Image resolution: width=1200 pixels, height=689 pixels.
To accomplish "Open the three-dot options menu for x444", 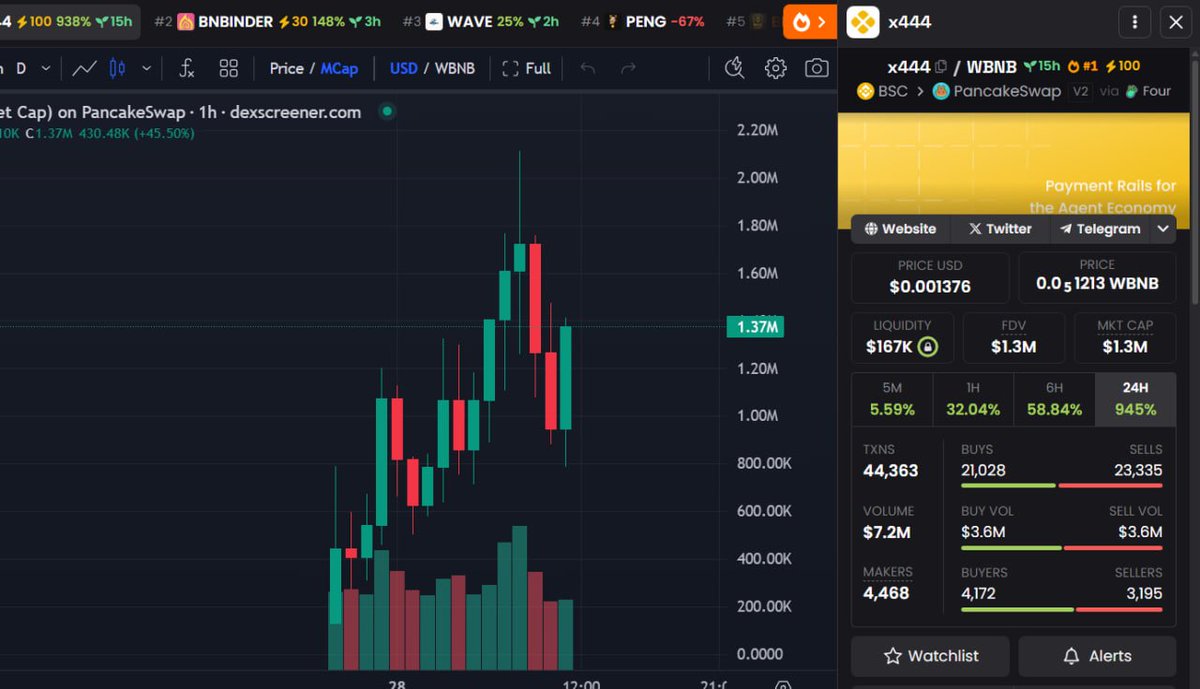I will click(1134, 22).
